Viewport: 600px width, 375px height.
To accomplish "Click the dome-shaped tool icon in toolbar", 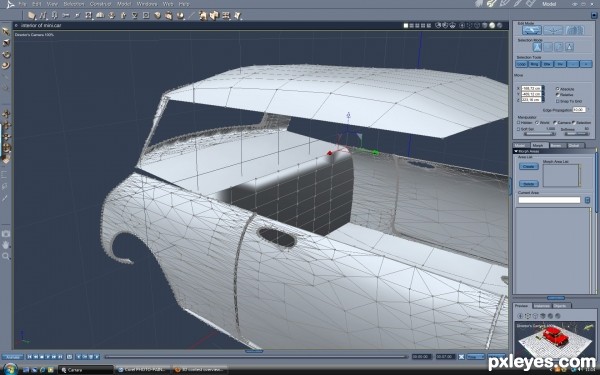I will point(100,15).
